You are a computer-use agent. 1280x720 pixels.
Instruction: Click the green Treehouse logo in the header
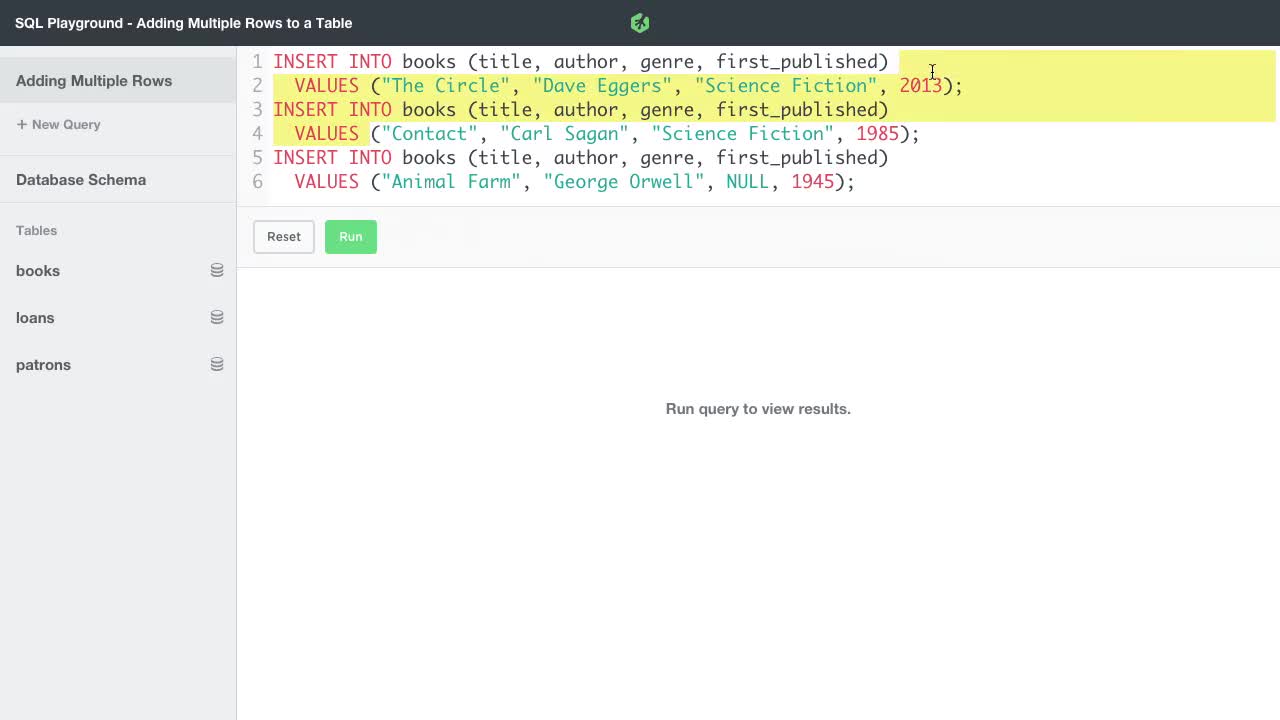(640, 22)
